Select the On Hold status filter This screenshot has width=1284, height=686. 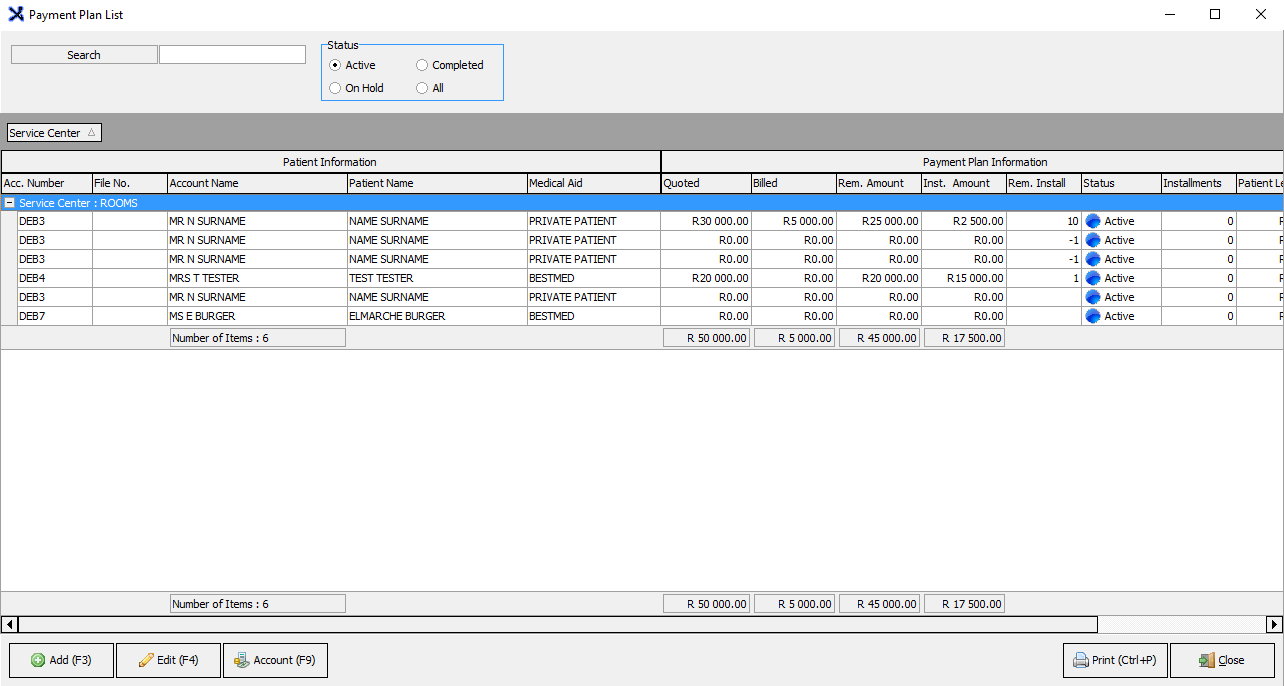335,88
